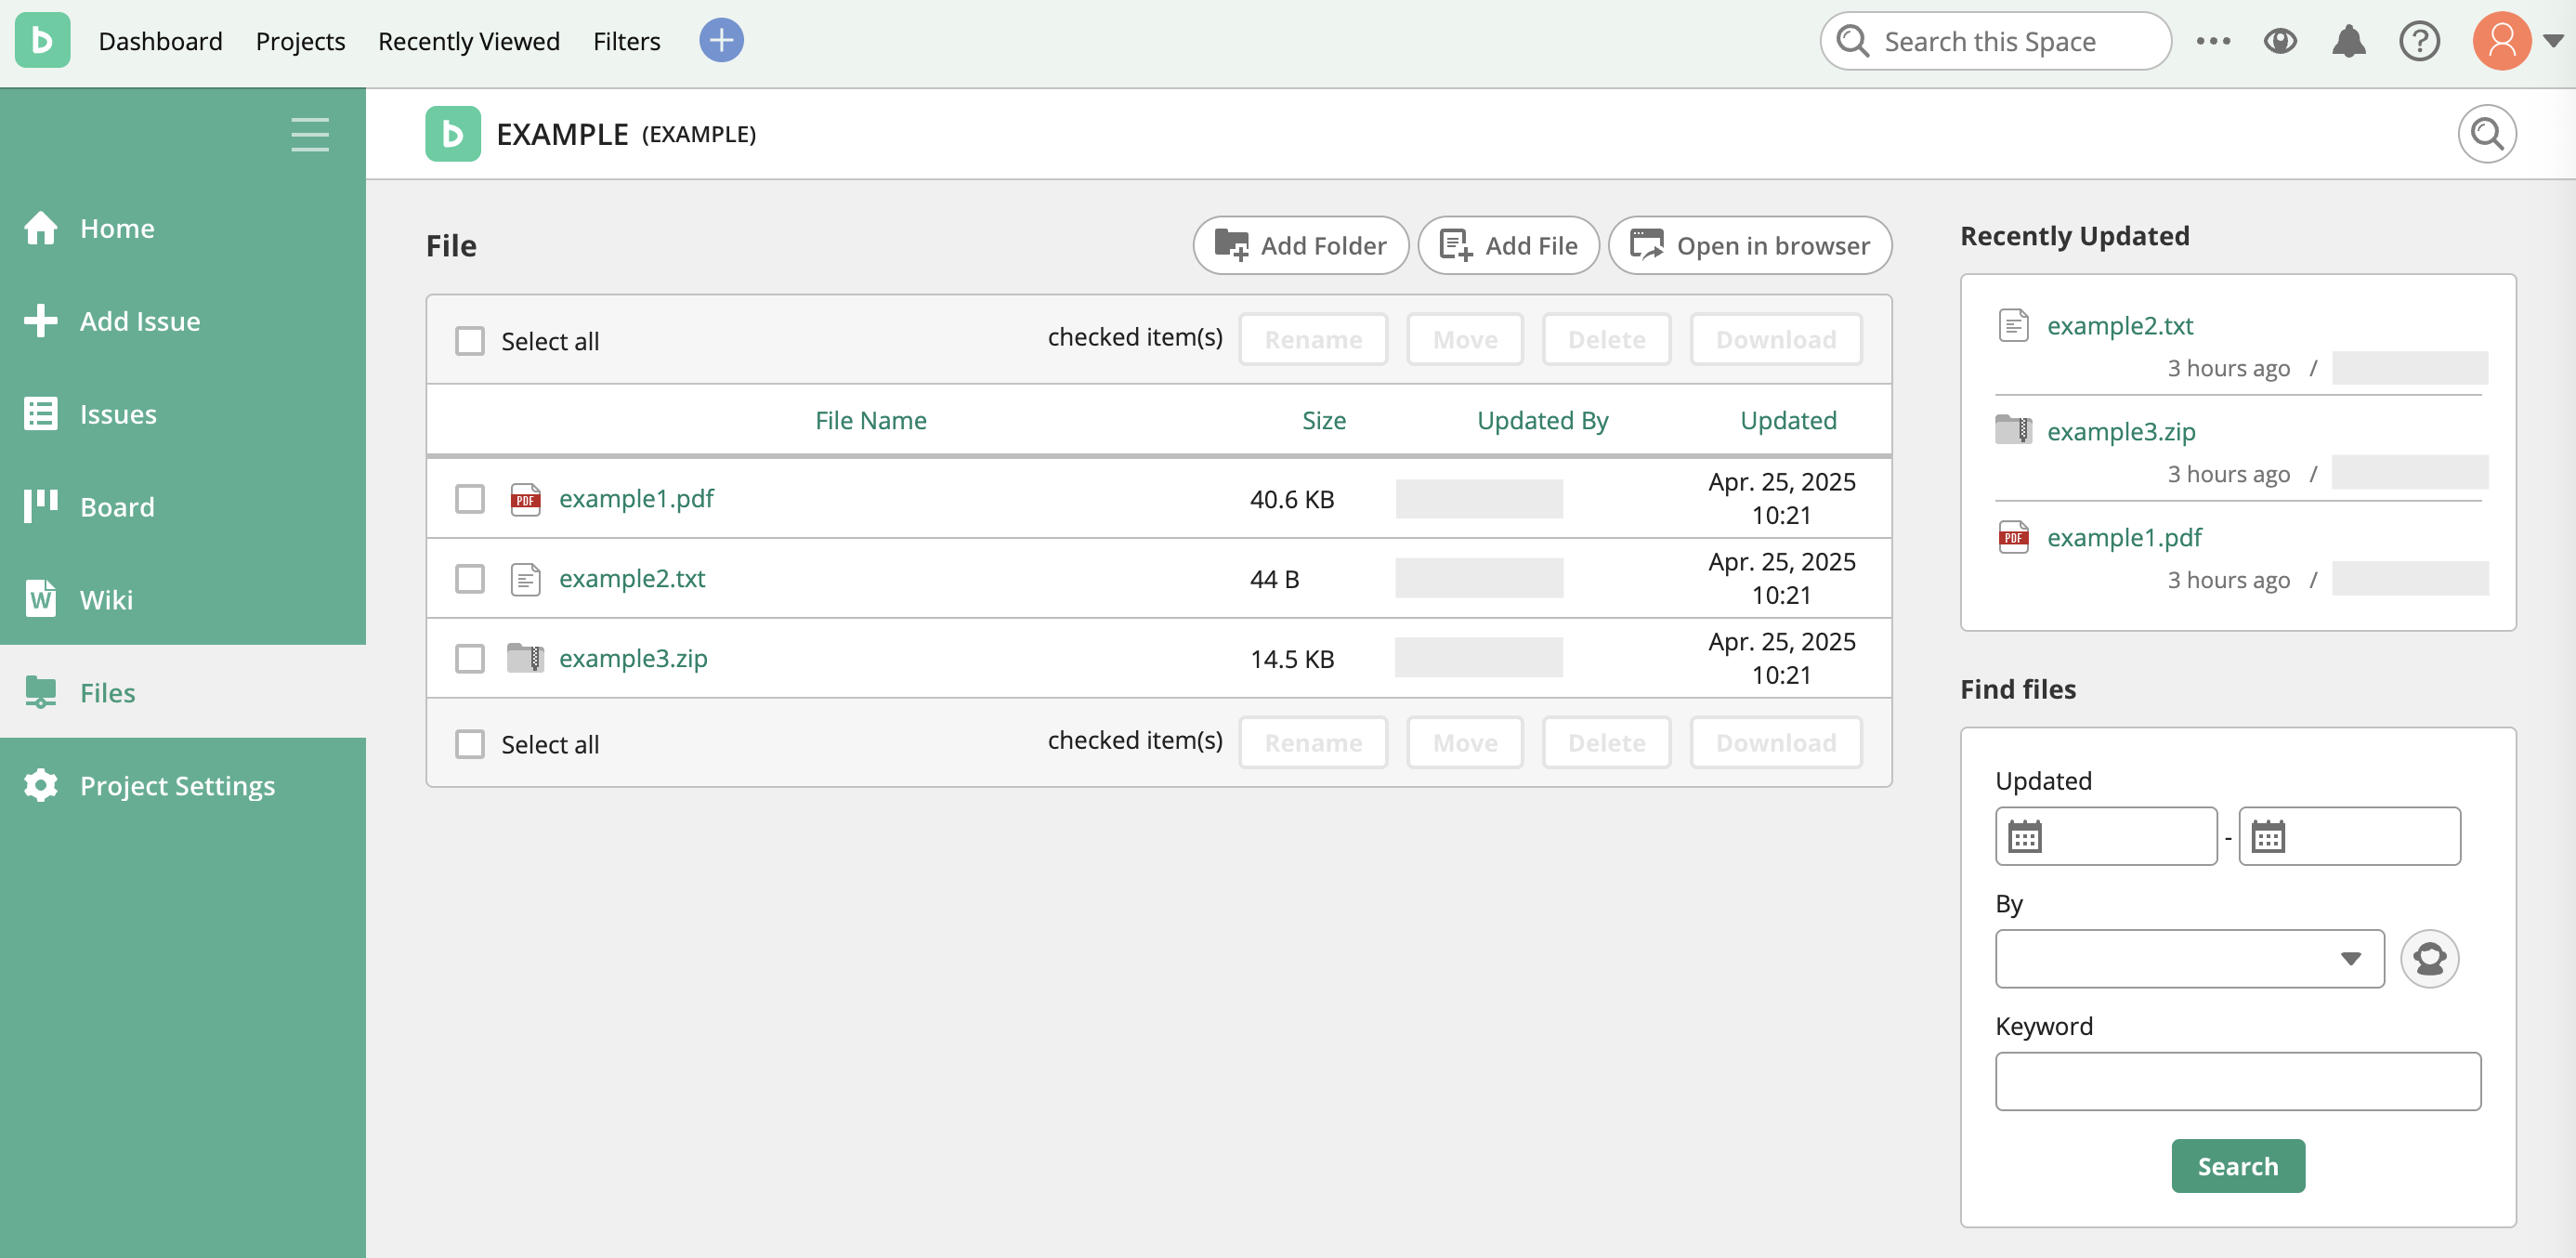Open project search magnifier icon
This screenshot has width=2576, height=1258.
(2486, 134)
